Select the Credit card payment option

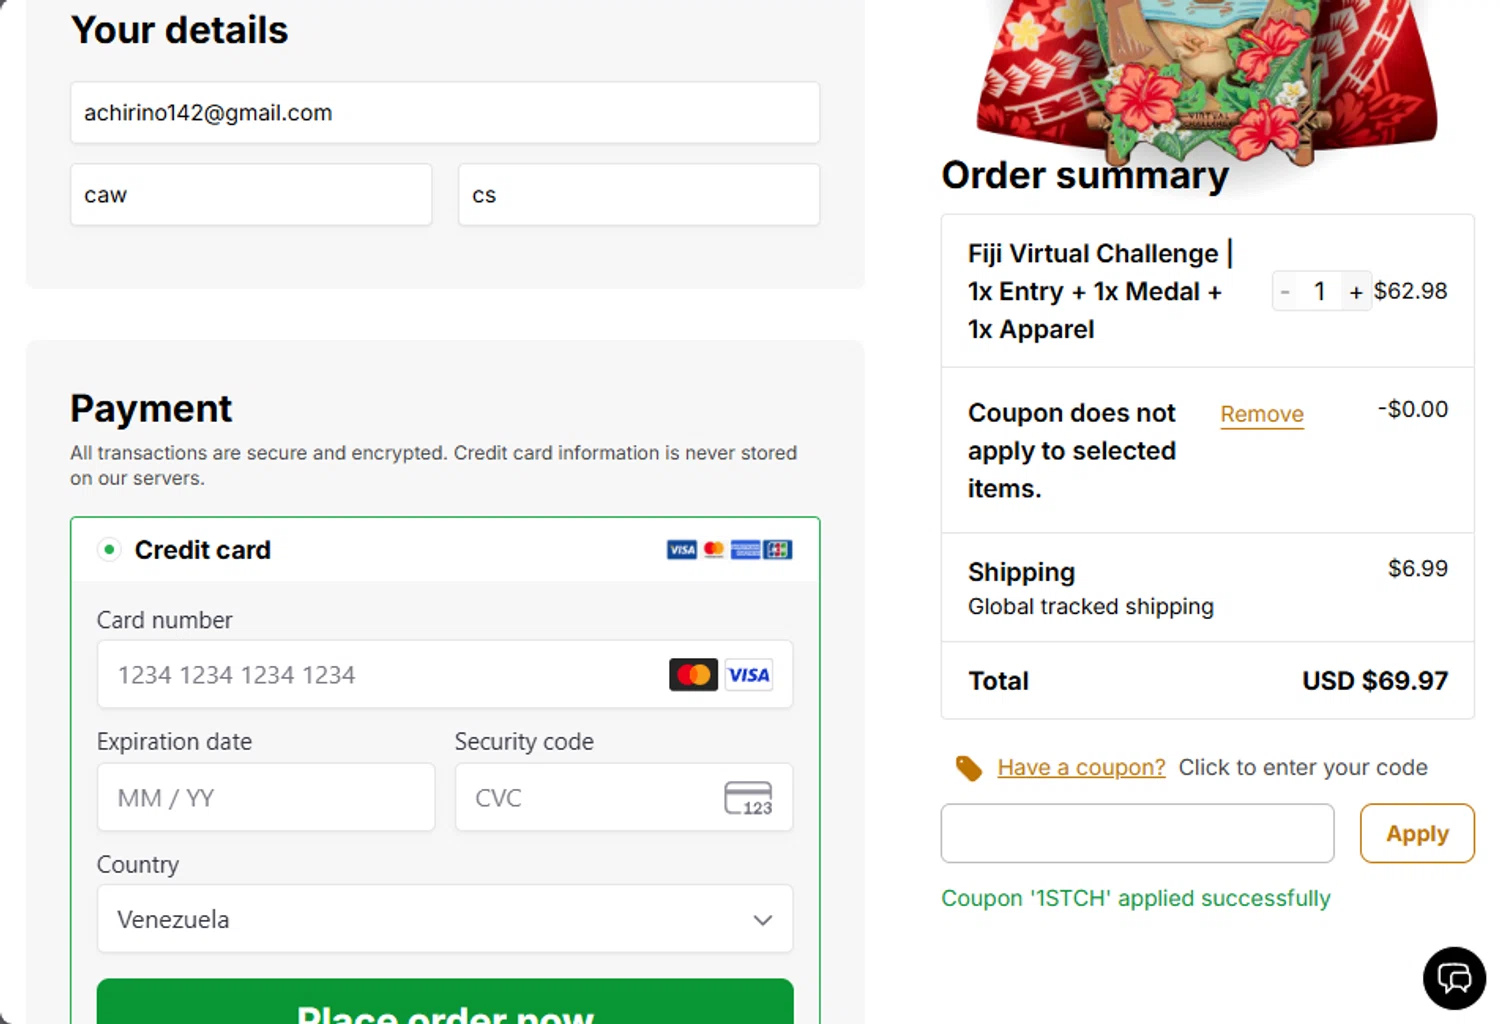tap(109, 549)
